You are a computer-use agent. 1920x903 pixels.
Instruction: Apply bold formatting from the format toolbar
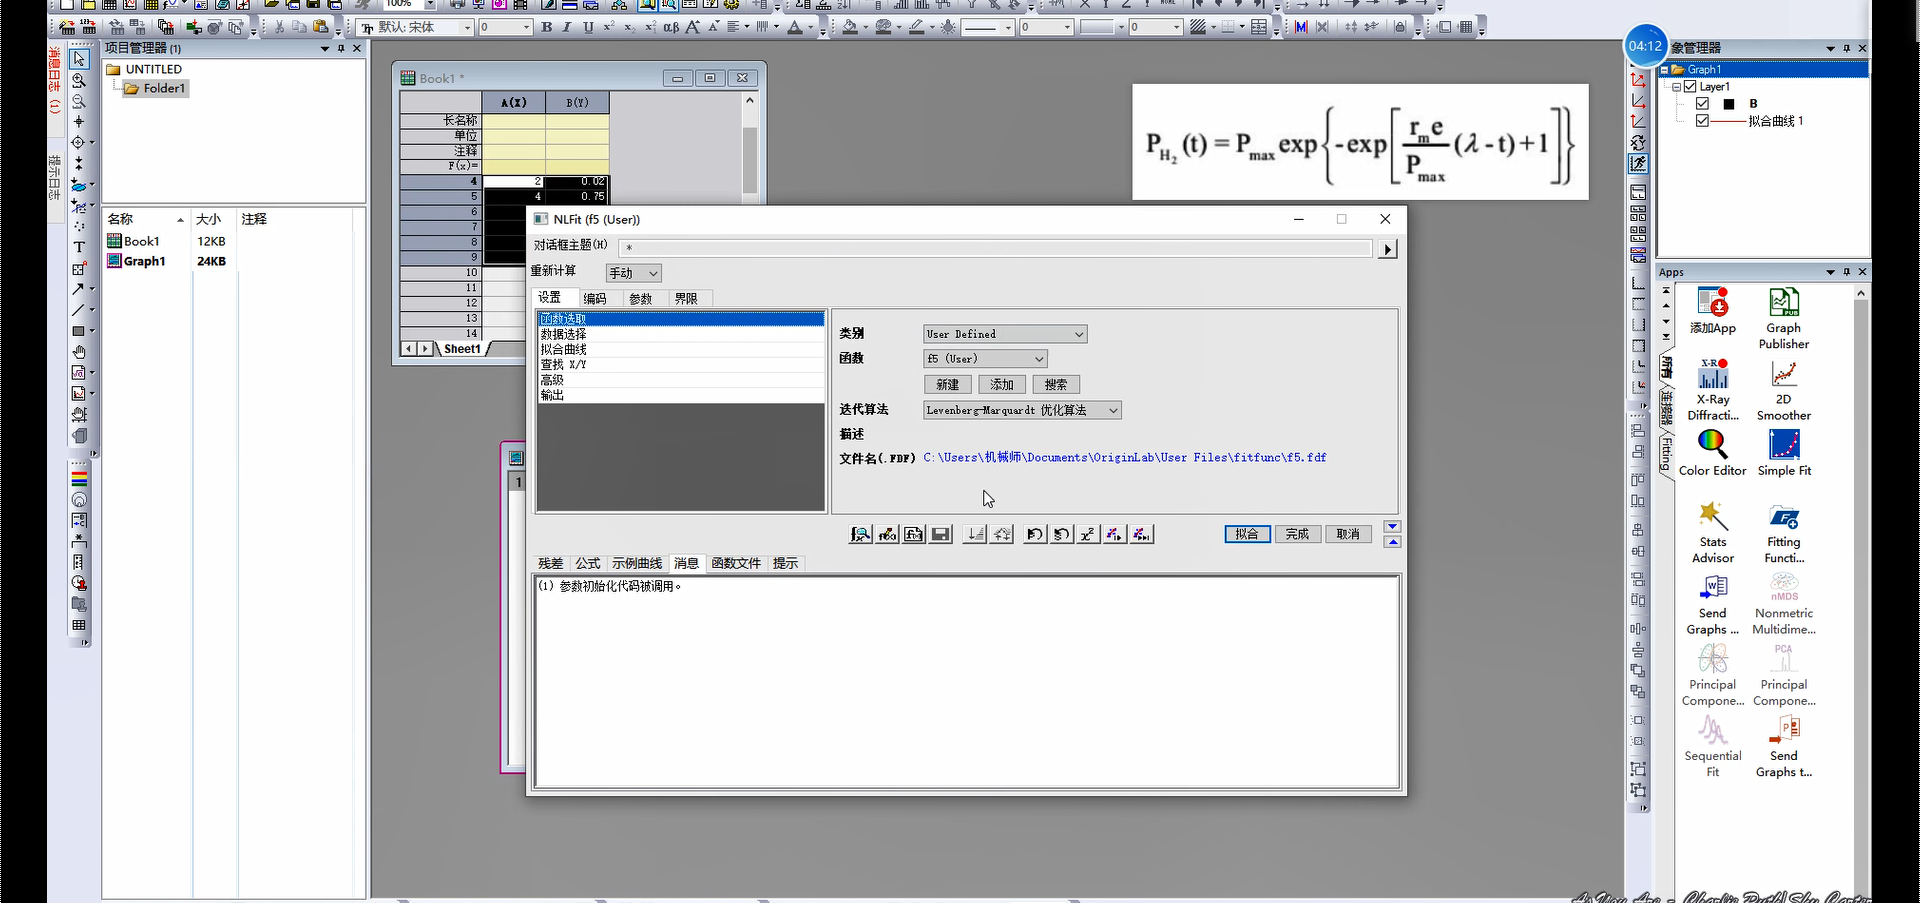click(546, 27)
